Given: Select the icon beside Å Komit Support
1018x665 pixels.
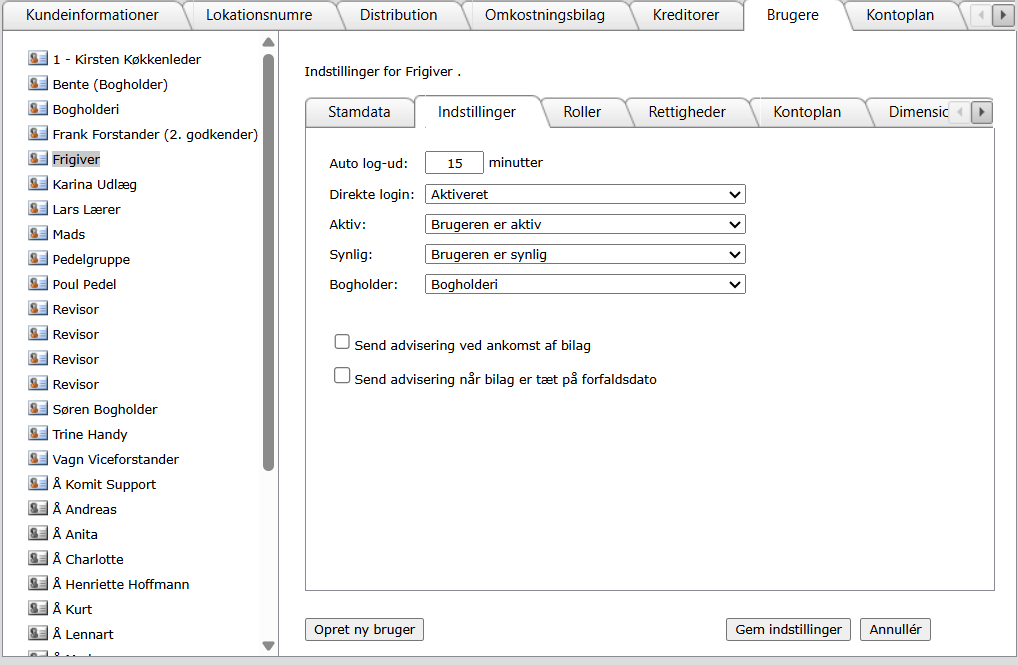Looking at the screenshot, I should [38, 484].
